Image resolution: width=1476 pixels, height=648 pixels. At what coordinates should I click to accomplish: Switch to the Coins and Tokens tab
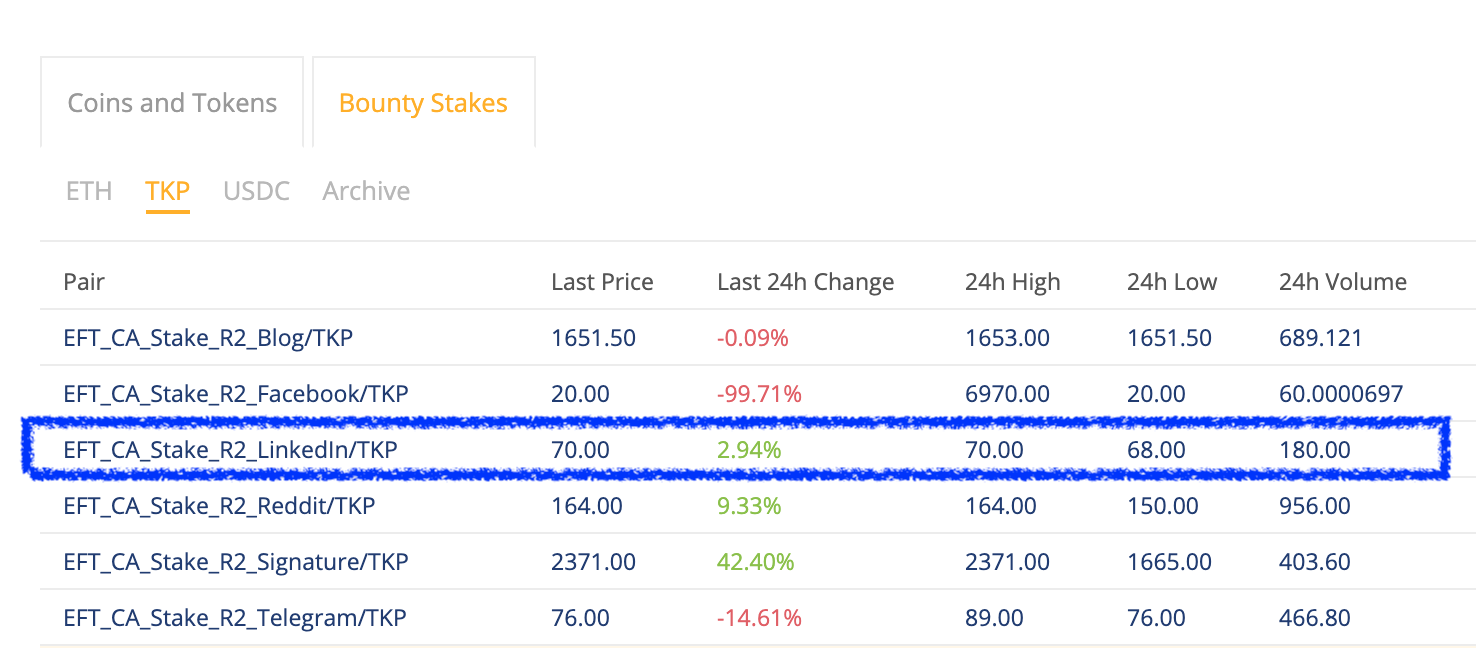172,103
